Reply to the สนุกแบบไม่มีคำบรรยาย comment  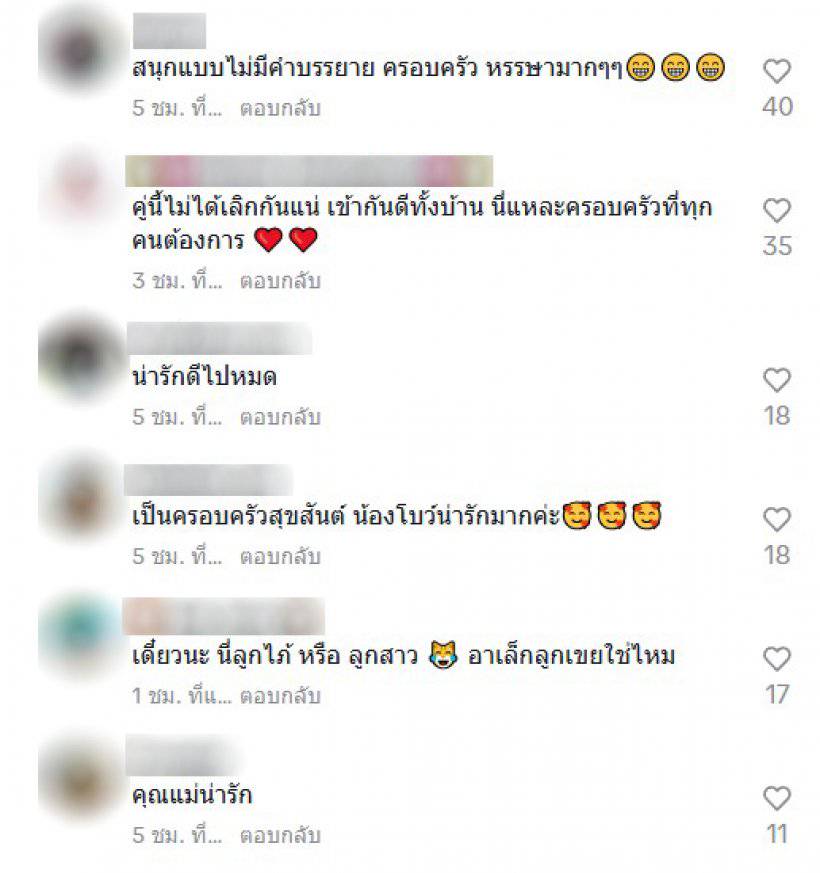click(x=280, y=108)
